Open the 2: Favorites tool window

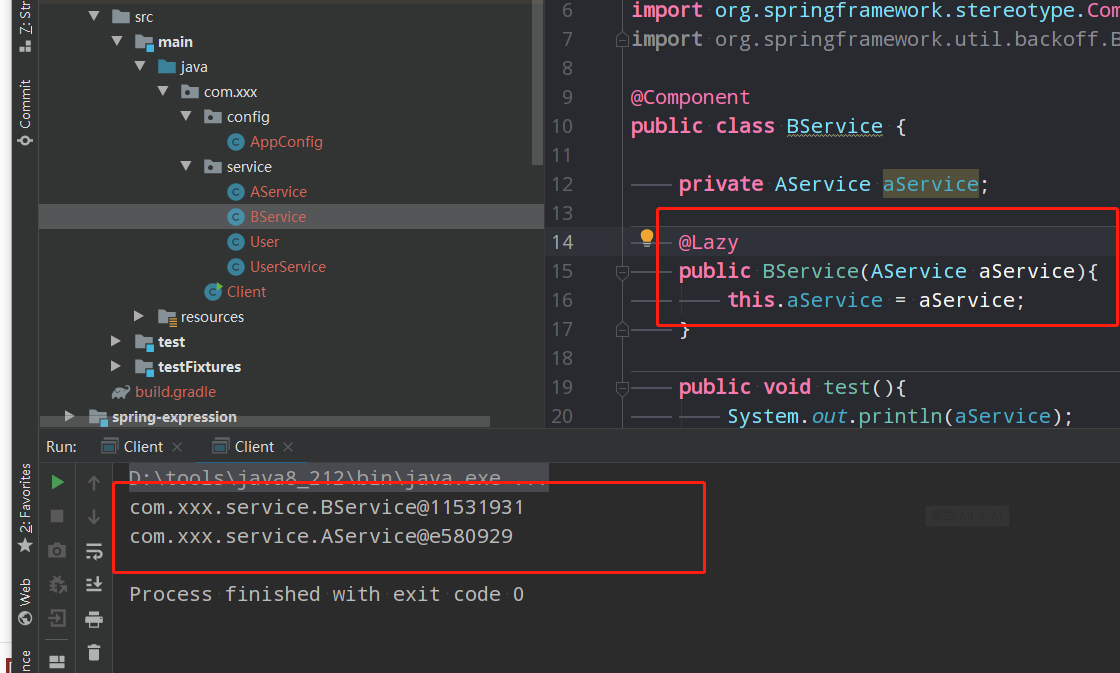coord(25,508)
